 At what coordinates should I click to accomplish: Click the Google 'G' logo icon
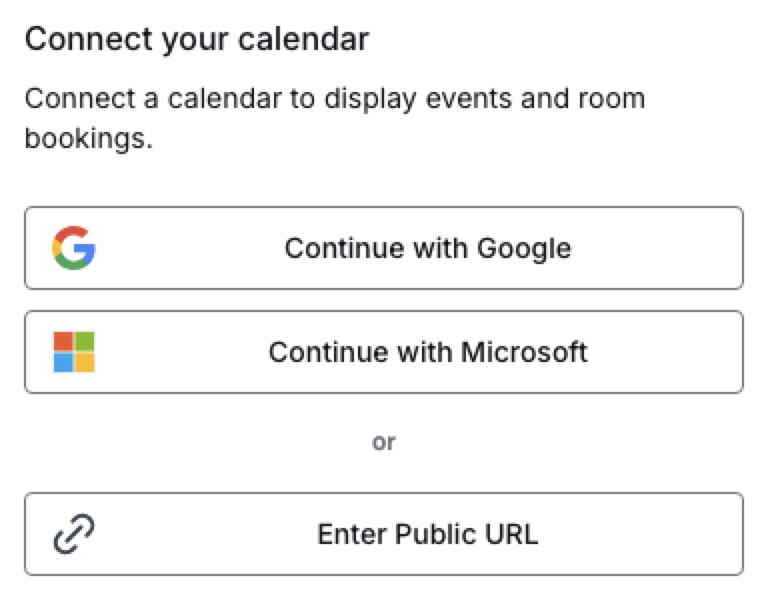[x=74, y=248]
